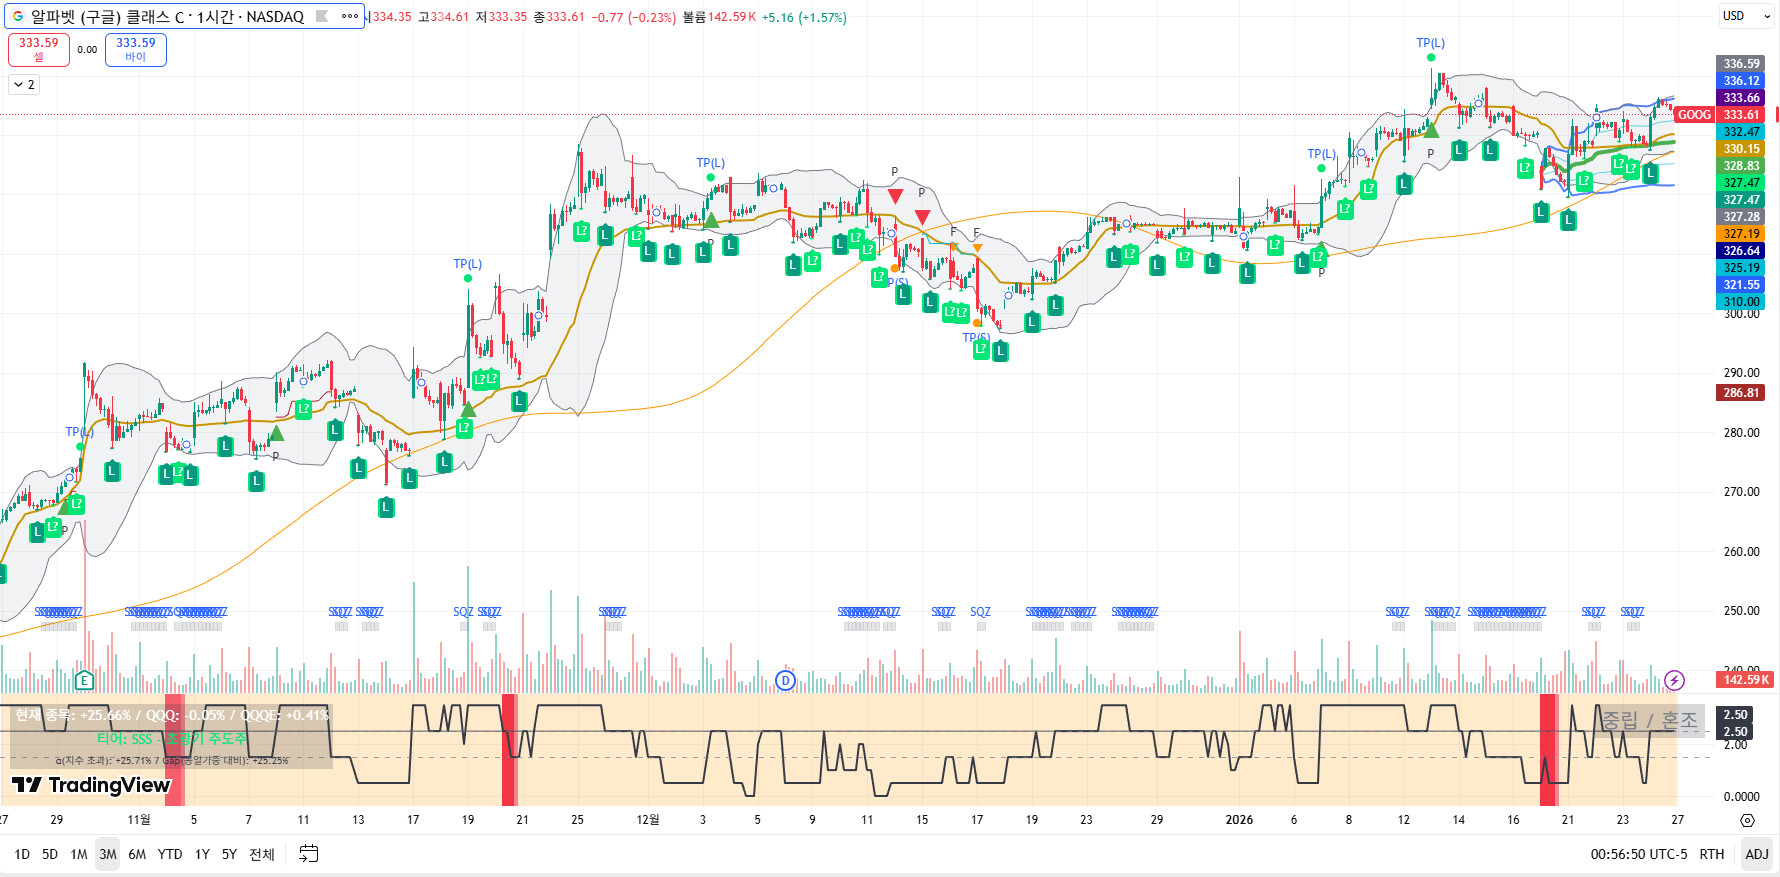
Task: Click the 중립 / 혼조 status label
Action: click(1650, 720)
